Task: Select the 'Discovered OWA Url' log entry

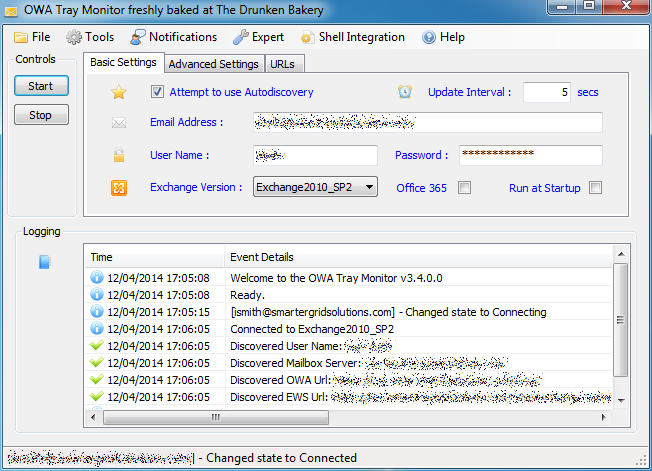Action: 348,380
